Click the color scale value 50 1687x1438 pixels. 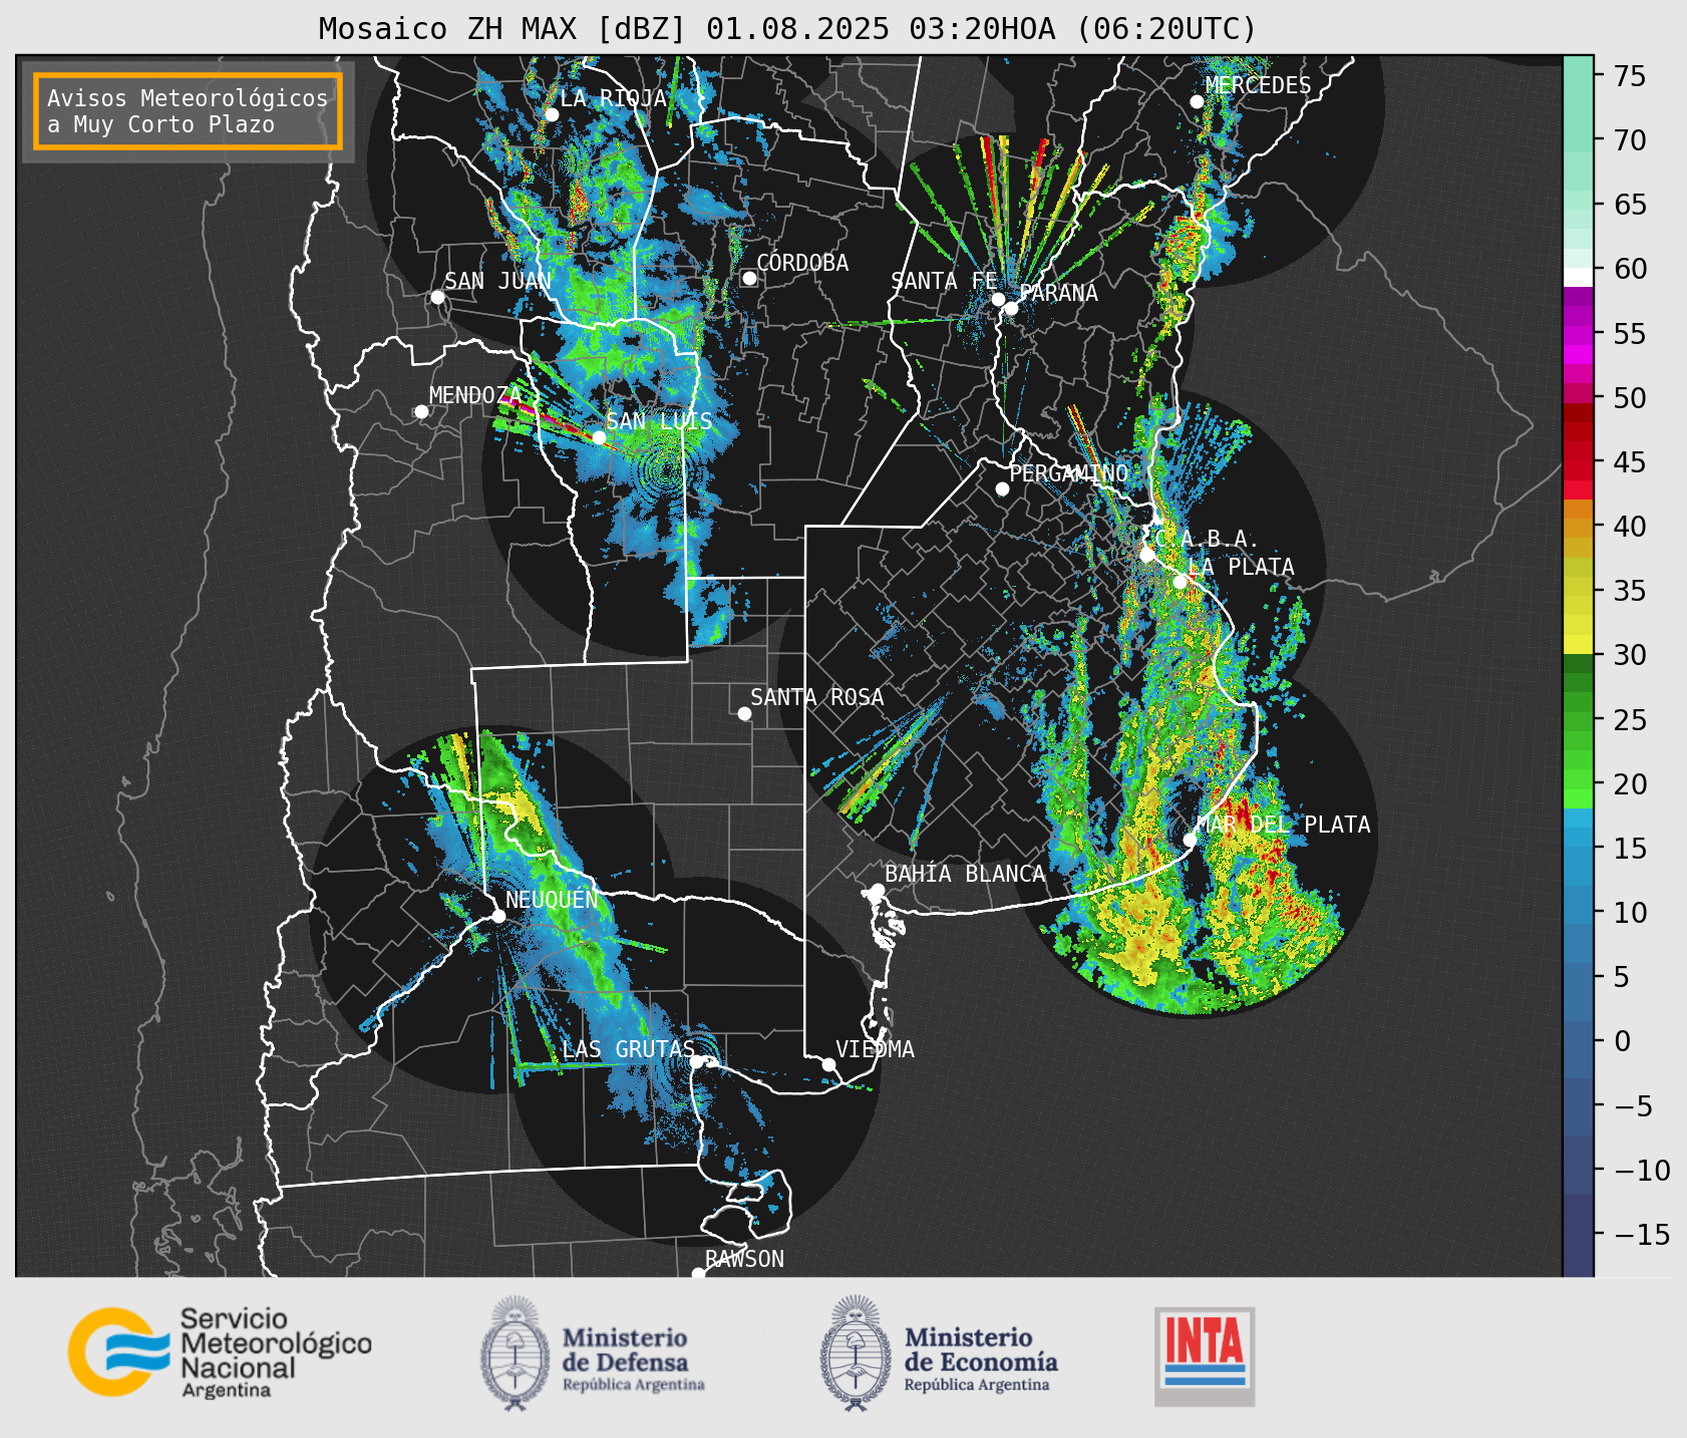click(x=1630, y=398)
